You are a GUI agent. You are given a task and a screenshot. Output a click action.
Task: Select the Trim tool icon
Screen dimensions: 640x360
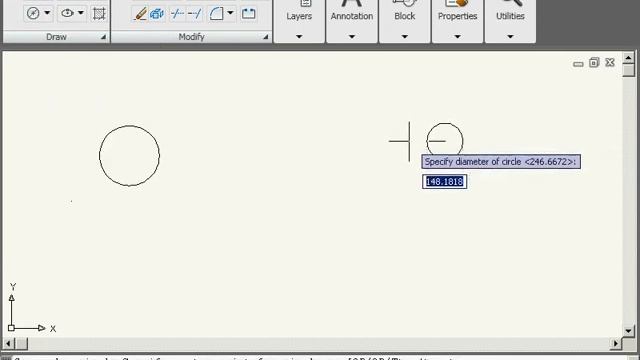point(177,14)
